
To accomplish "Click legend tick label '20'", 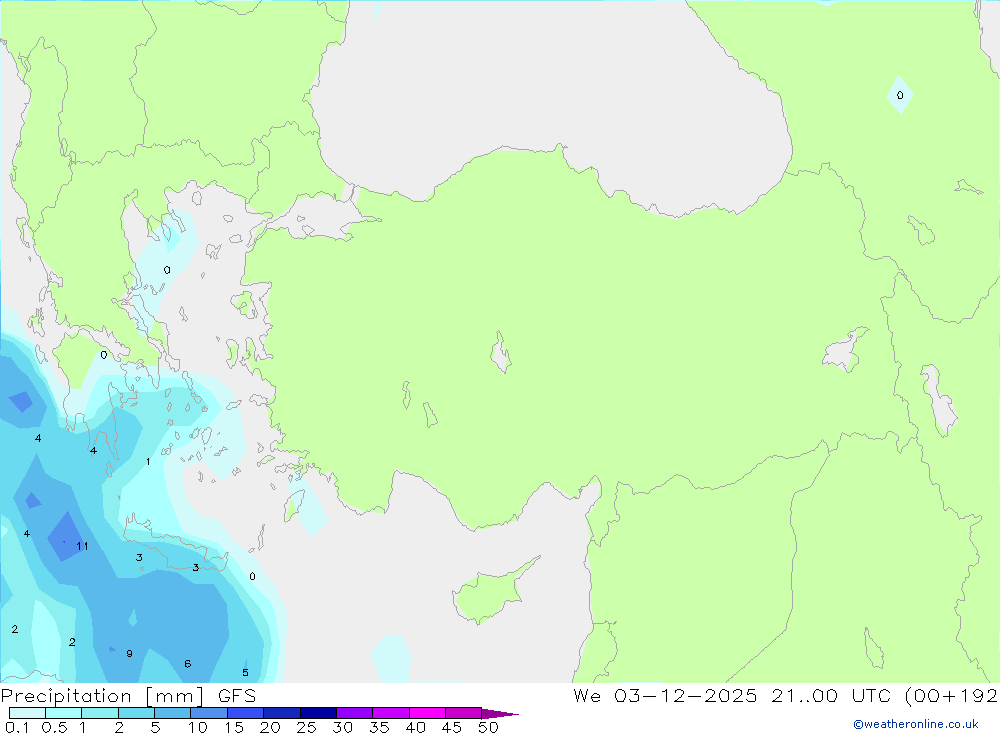I will point(270,727).
